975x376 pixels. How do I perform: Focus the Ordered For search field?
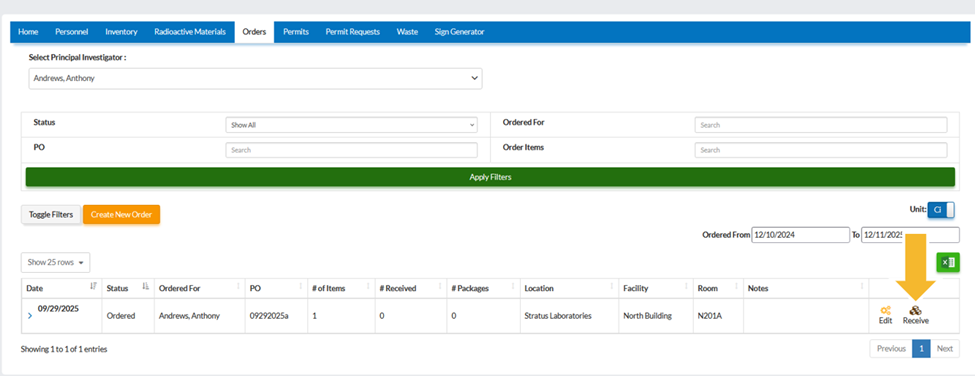821,125
